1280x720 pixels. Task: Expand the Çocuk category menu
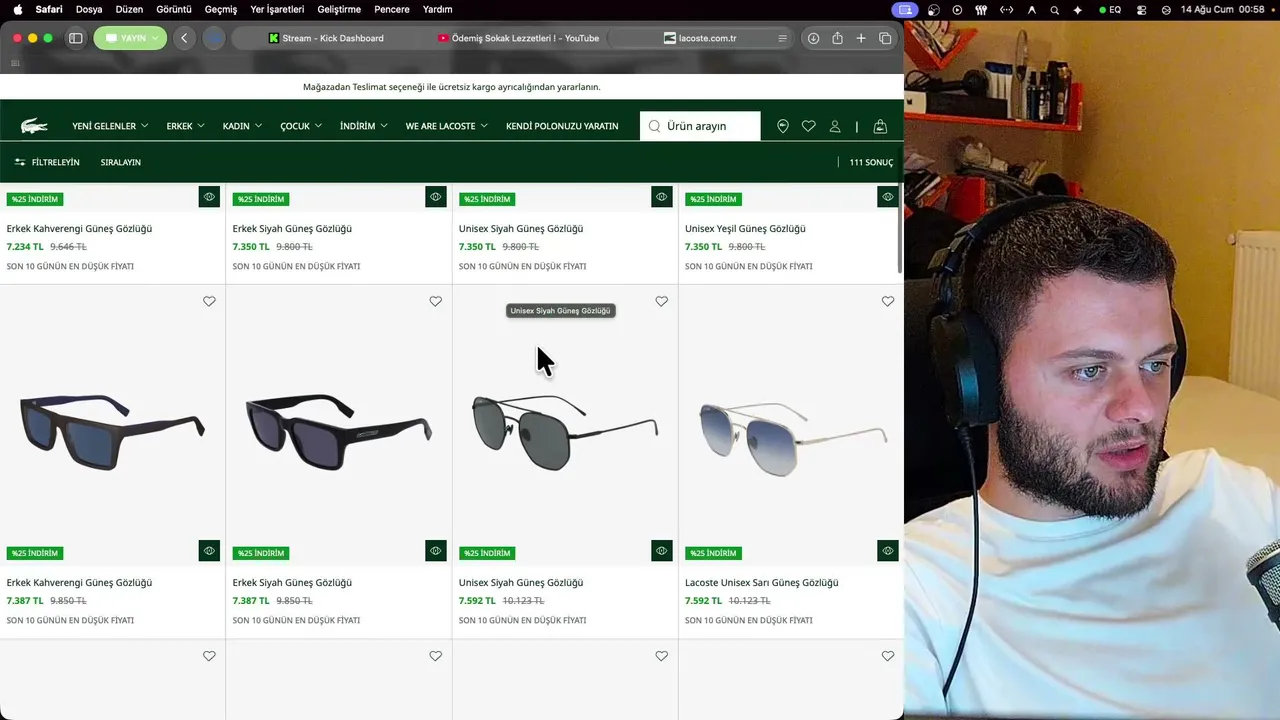[x=301, y=126]
